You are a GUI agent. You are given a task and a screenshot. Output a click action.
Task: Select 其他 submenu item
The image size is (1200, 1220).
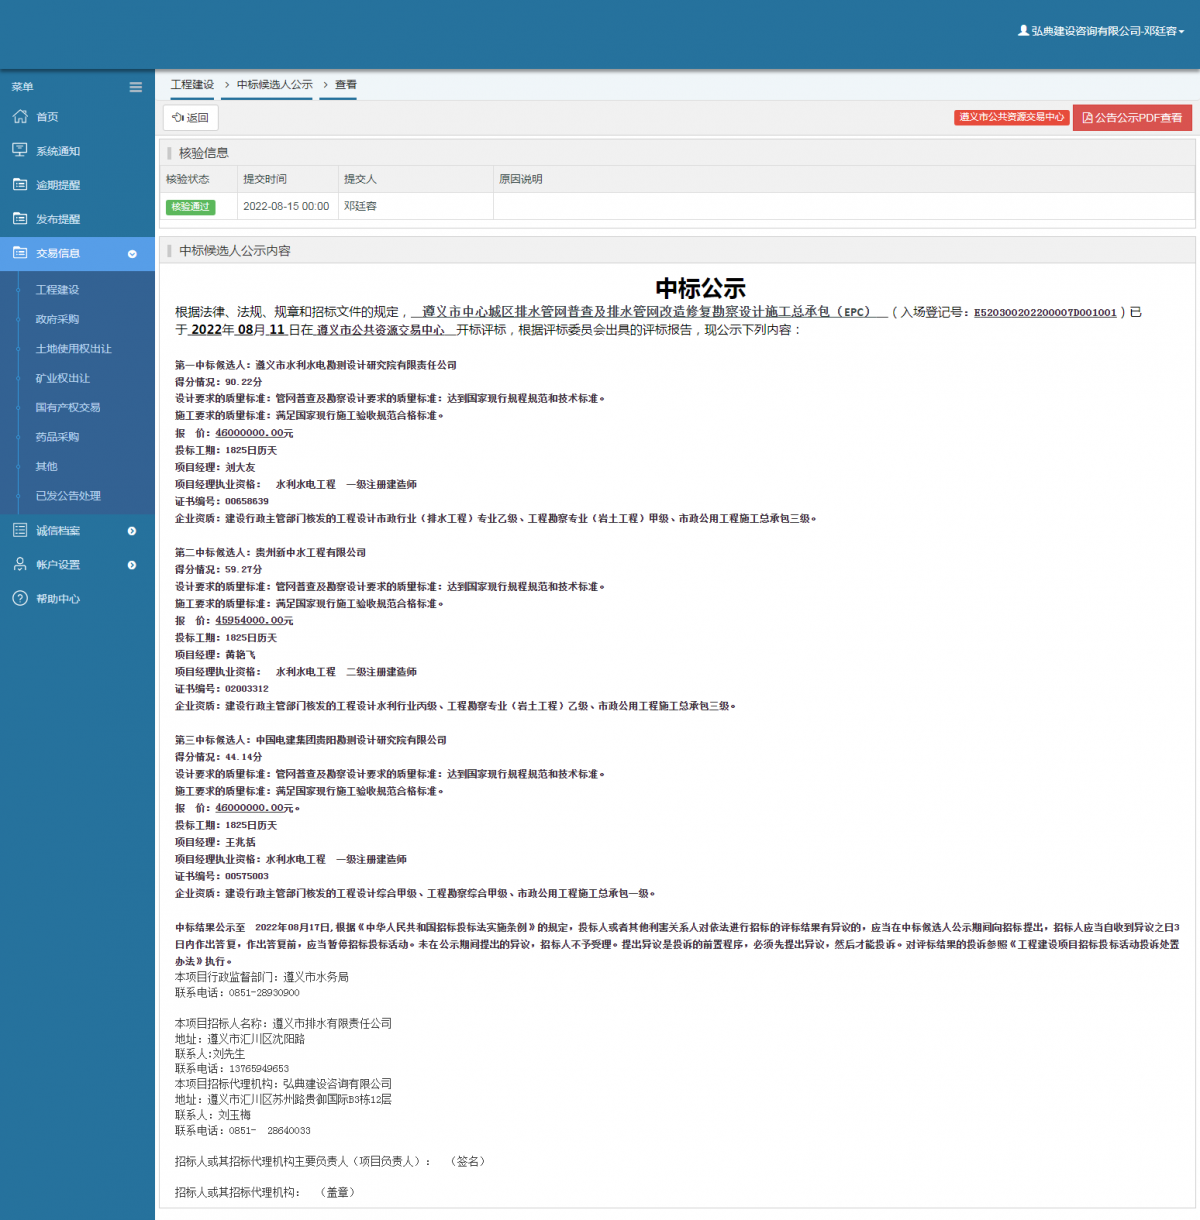tap(46, 466)
